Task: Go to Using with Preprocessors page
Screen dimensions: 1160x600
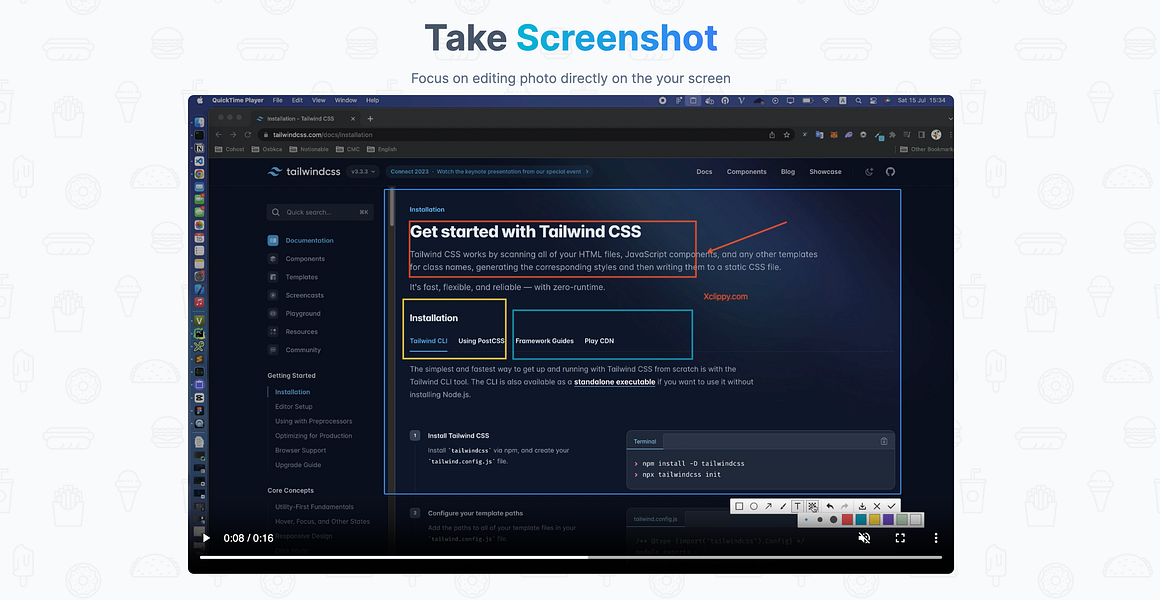Action: [314, 421]
